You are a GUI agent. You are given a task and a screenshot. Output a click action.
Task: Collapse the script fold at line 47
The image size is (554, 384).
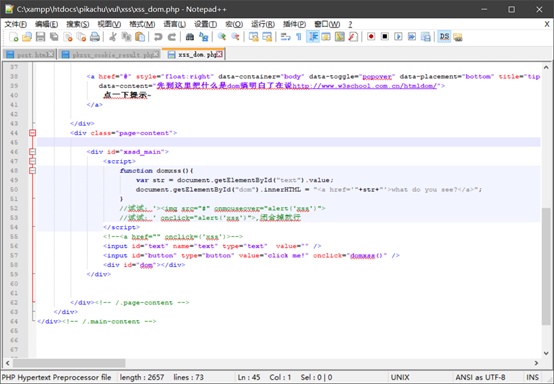coord(33,161)
